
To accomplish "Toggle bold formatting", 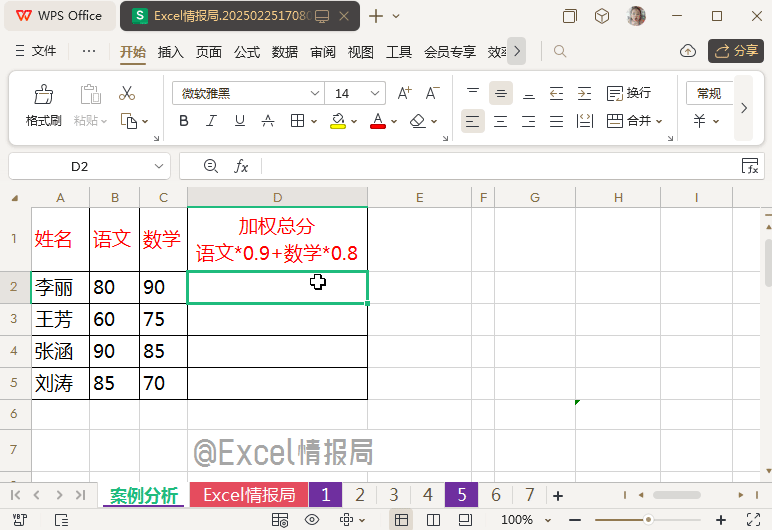I will click(x=183, y=121).
